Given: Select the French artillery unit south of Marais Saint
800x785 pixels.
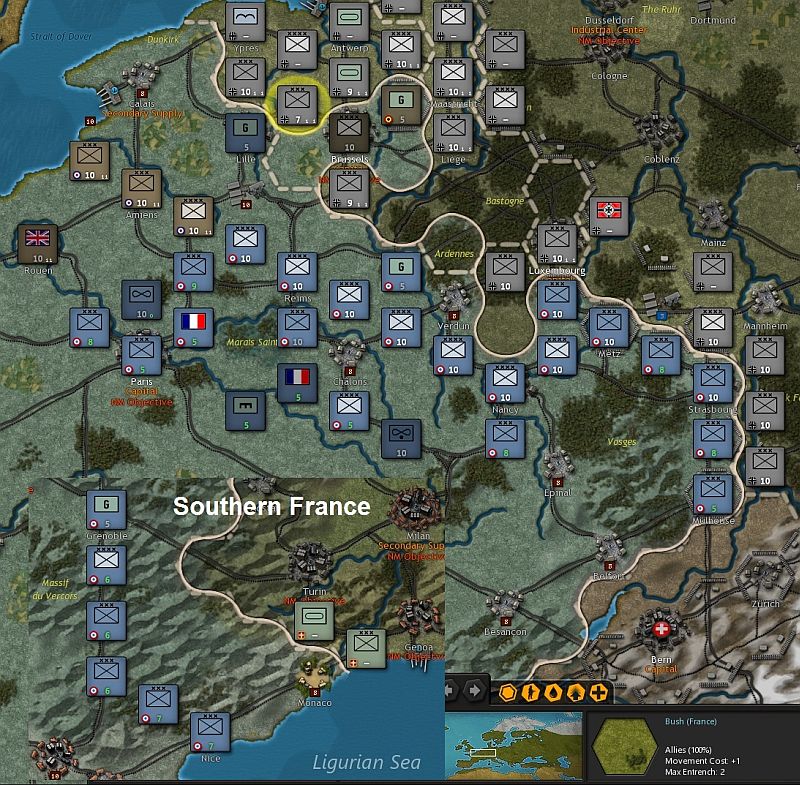Looking at the screenshot, I should point(245,411).
